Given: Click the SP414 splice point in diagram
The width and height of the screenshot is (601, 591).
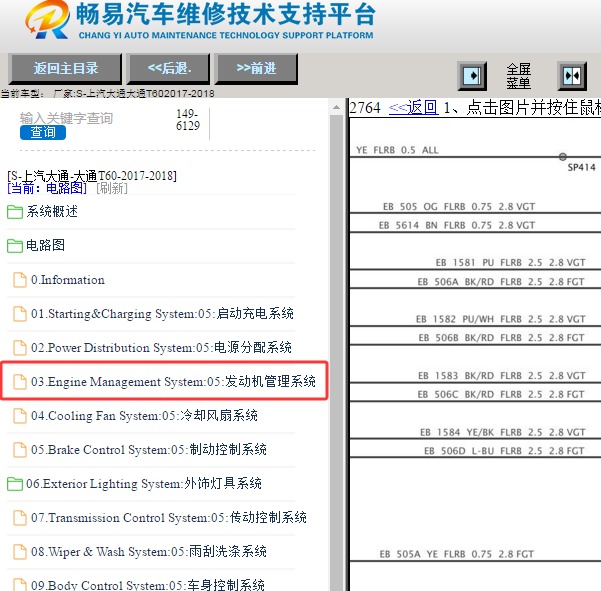Looking at the screenshot, I should [563, 157].
